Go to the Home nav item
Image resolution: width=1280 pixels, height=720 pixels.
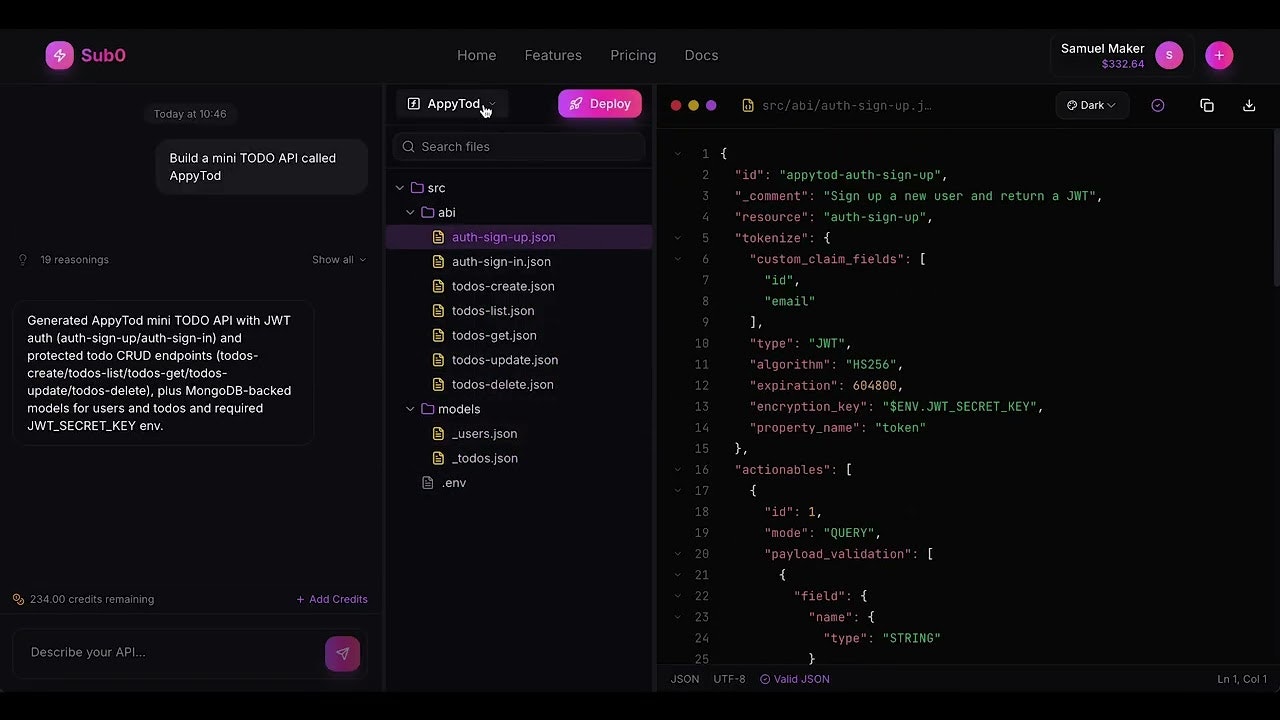pos(476,55)
